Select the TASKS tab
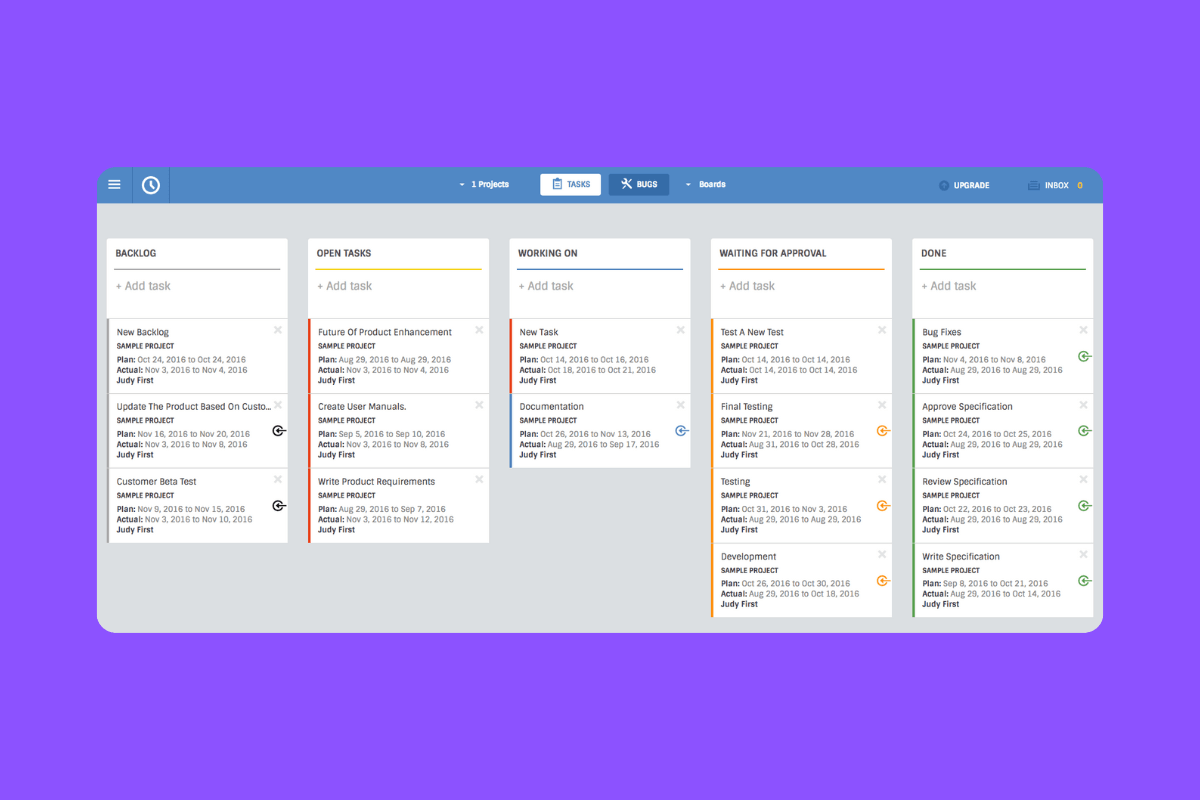The height and width of the screenshot is (800, 1200). tap(570, 184)
